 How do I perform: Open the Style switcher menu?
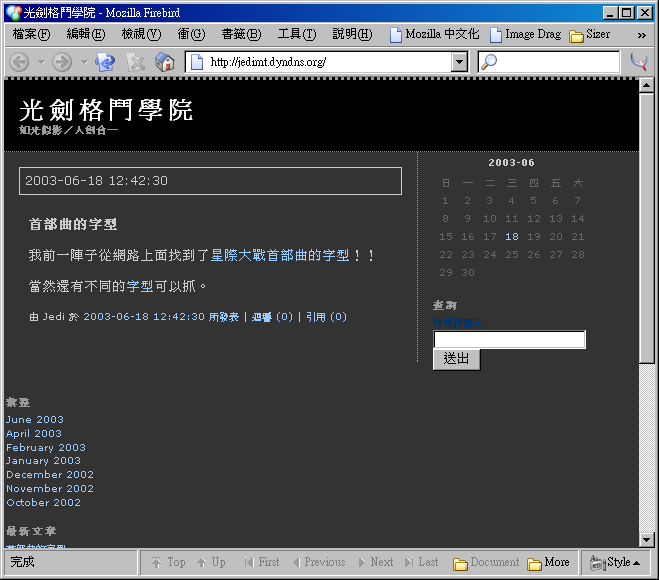point(615,562)
